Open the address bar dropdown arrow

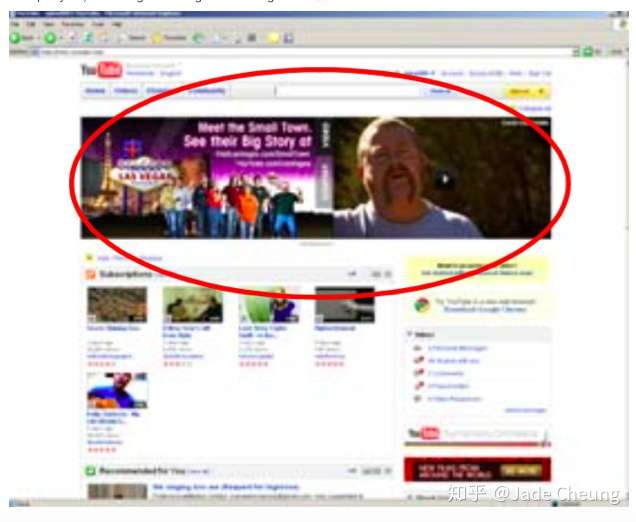pyautogui.click(x=576, y=52)
